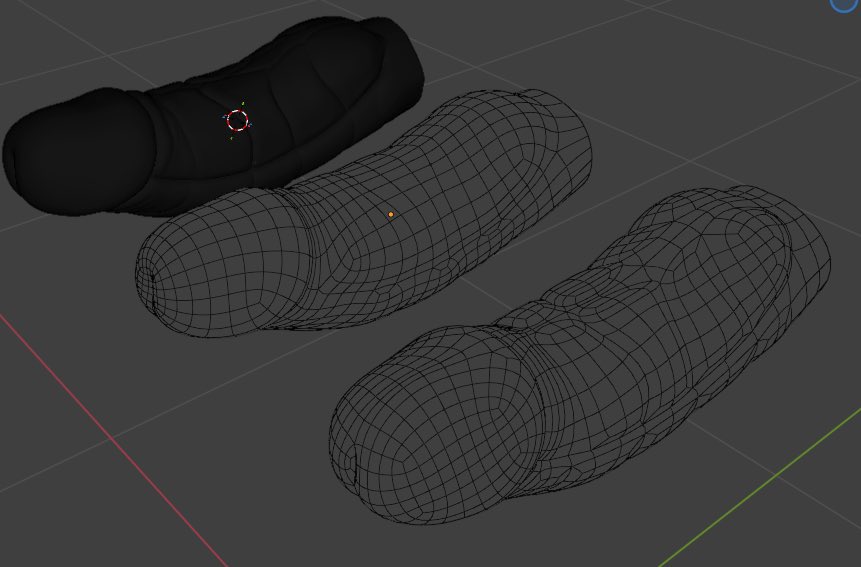Click the orange object origin dot
Viewport: 861px width, 567px height.
click(x=391, y=215)
